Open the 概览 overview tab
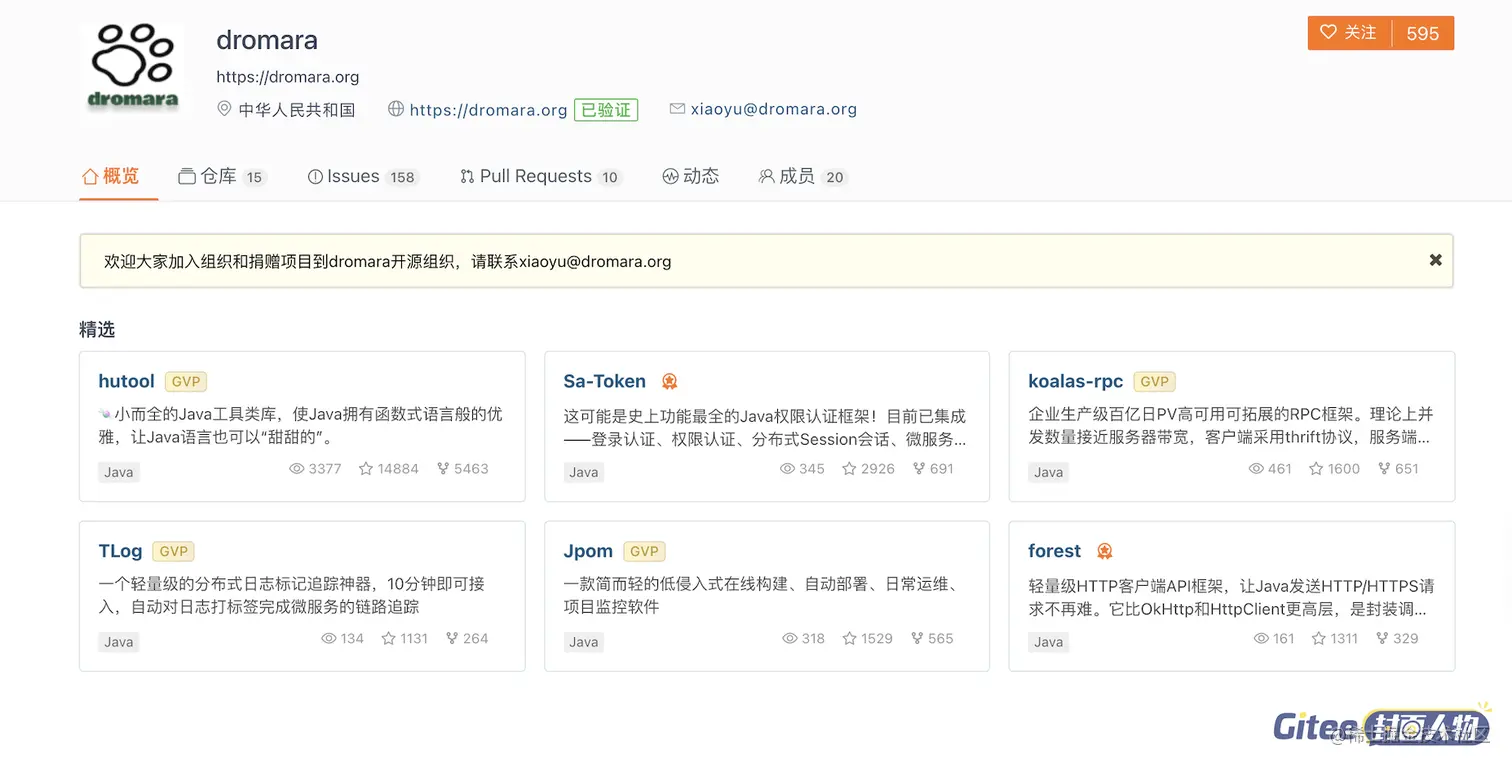1512x767 pixels. [x=111, y=176]
